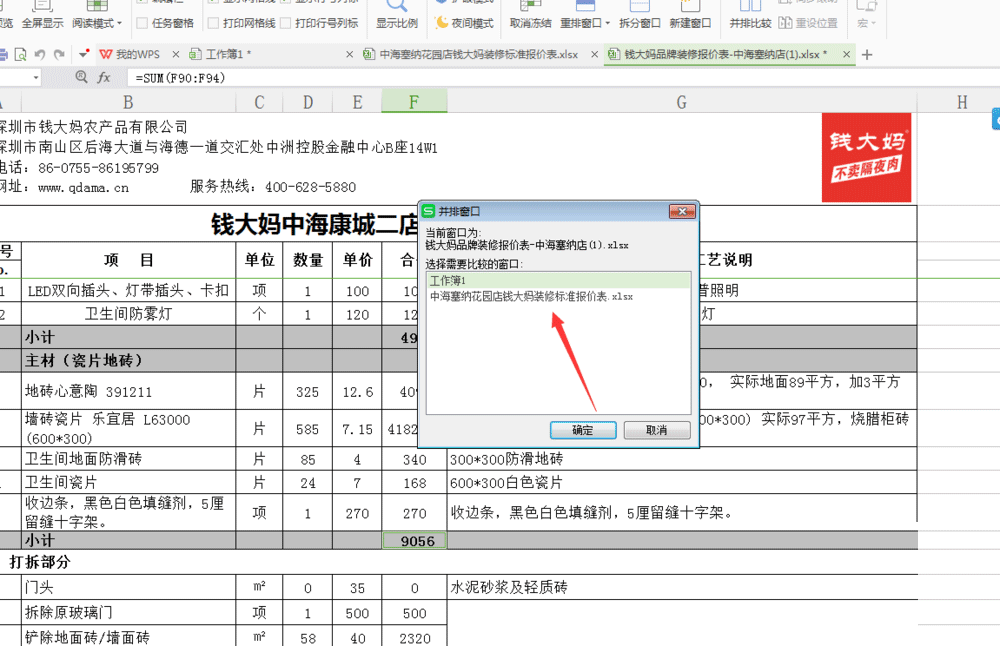This screenshot has height=646, width=1000.
Task: Expand the 重排窗口 dropdown
Action: 609,22
